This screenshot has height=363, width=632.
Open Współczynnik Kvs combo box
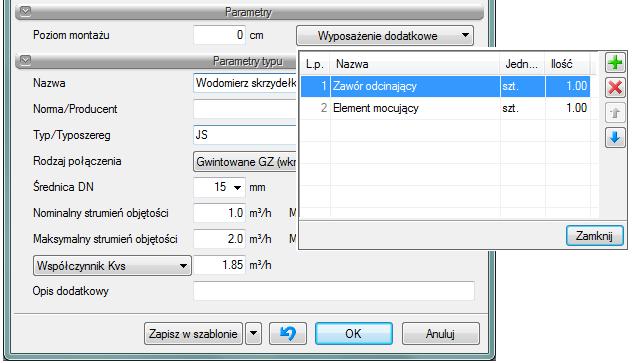[112, 266]
